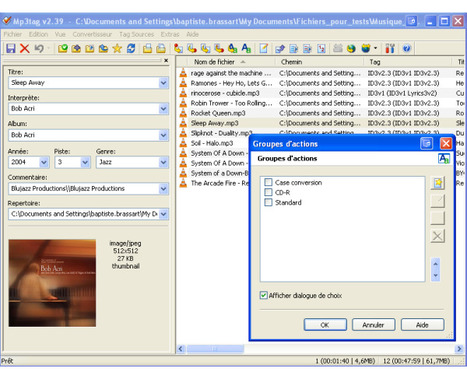Viewport: 467px width, 379px height.
Task: Click the file list scroll left arrow
Action: [x=181, y=349]
